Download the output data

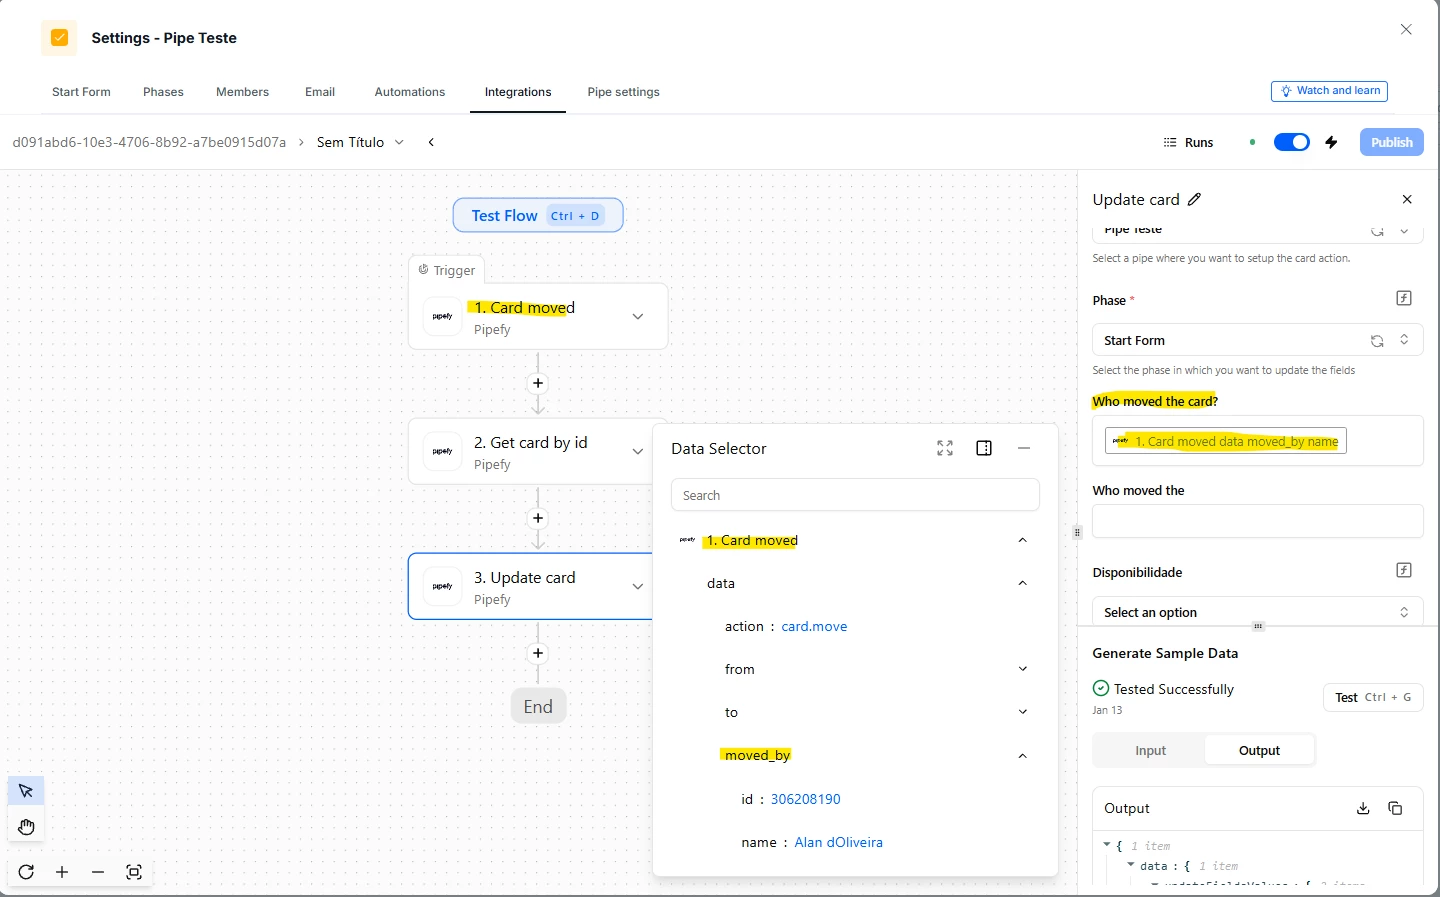1363,808
